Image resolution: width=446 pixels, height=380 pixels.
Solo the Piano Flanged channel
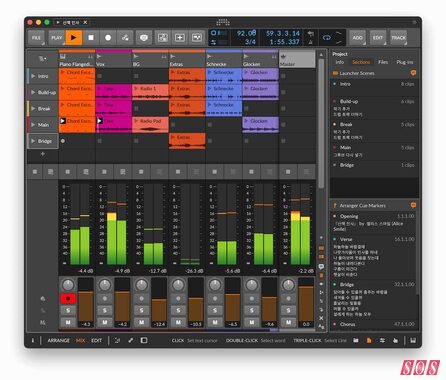(68, 311)
